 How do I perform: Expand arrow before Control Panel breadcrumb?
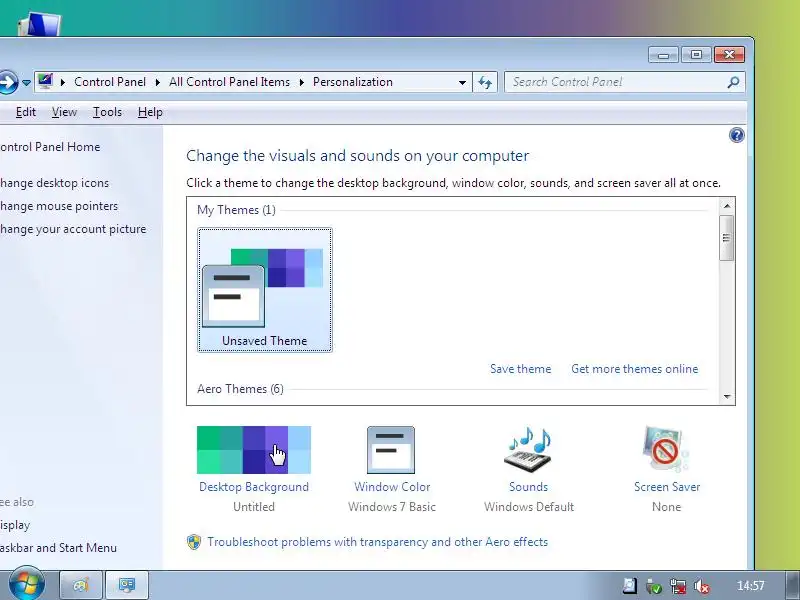click(x=63, y=82)
